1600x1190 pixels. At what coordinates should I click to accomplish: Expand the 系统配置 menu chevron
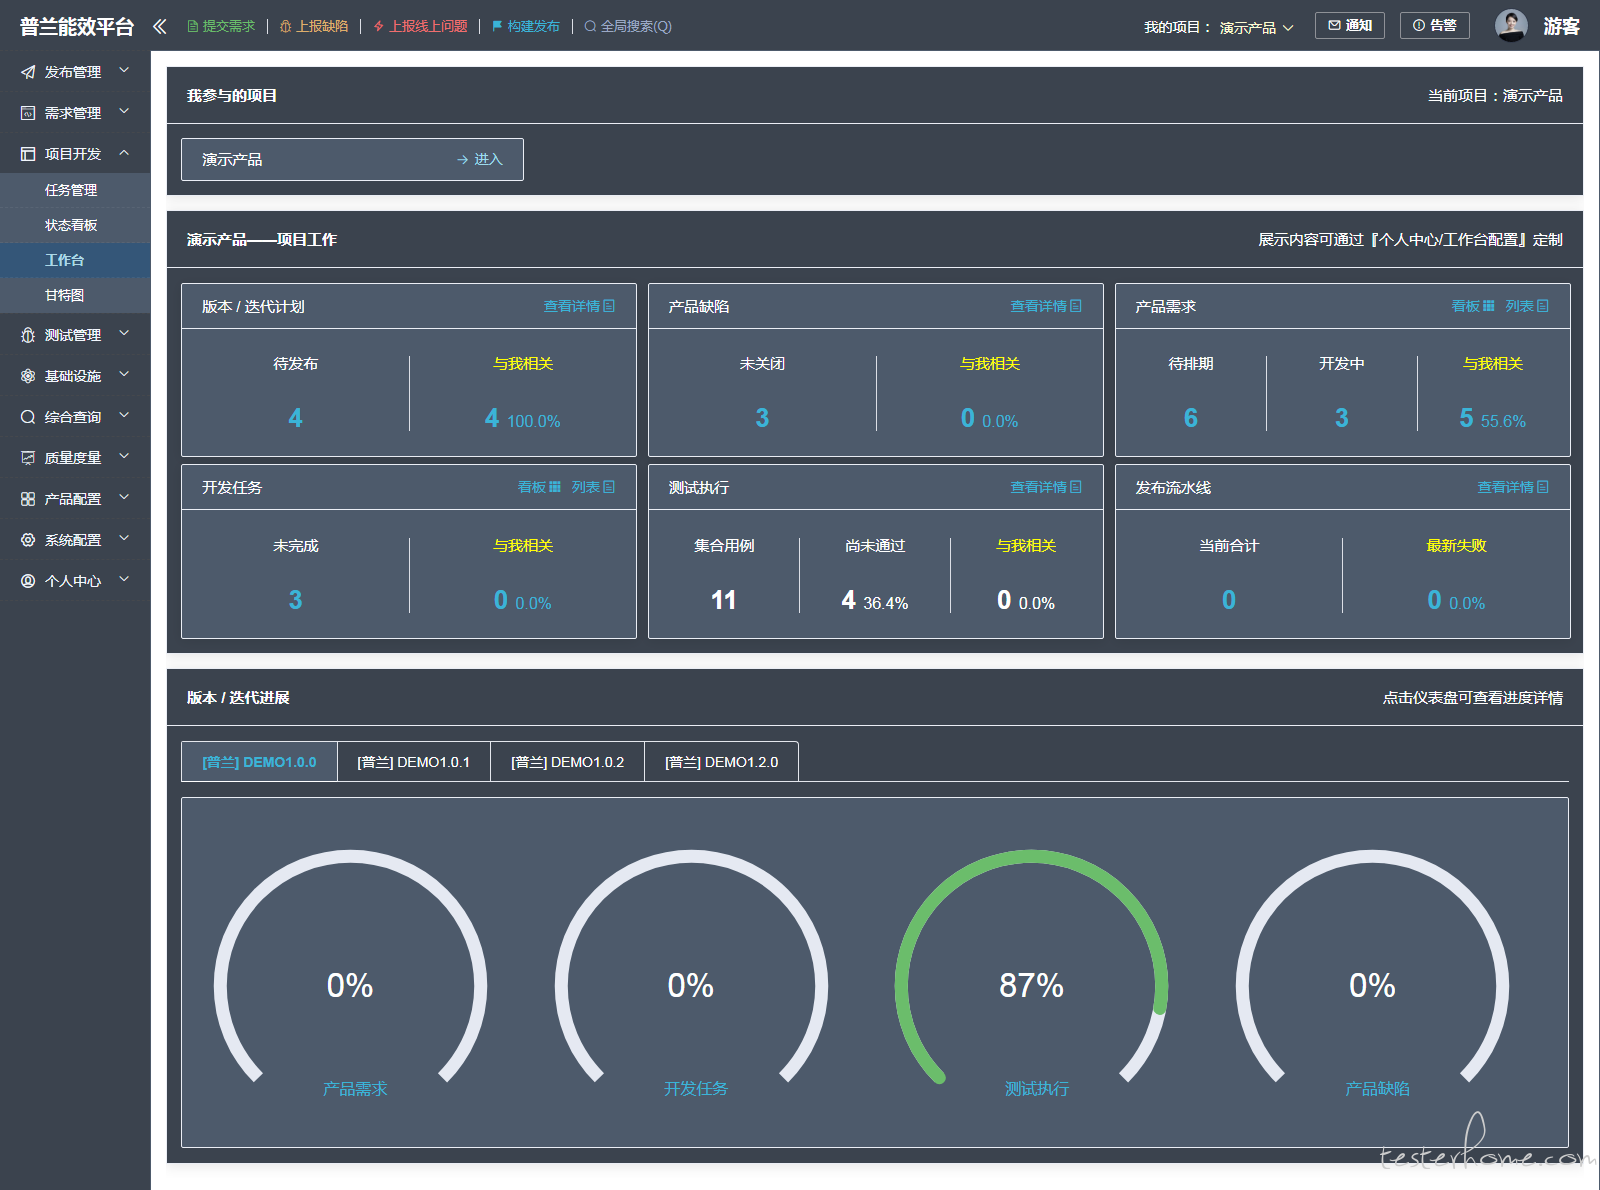(124, 539)
